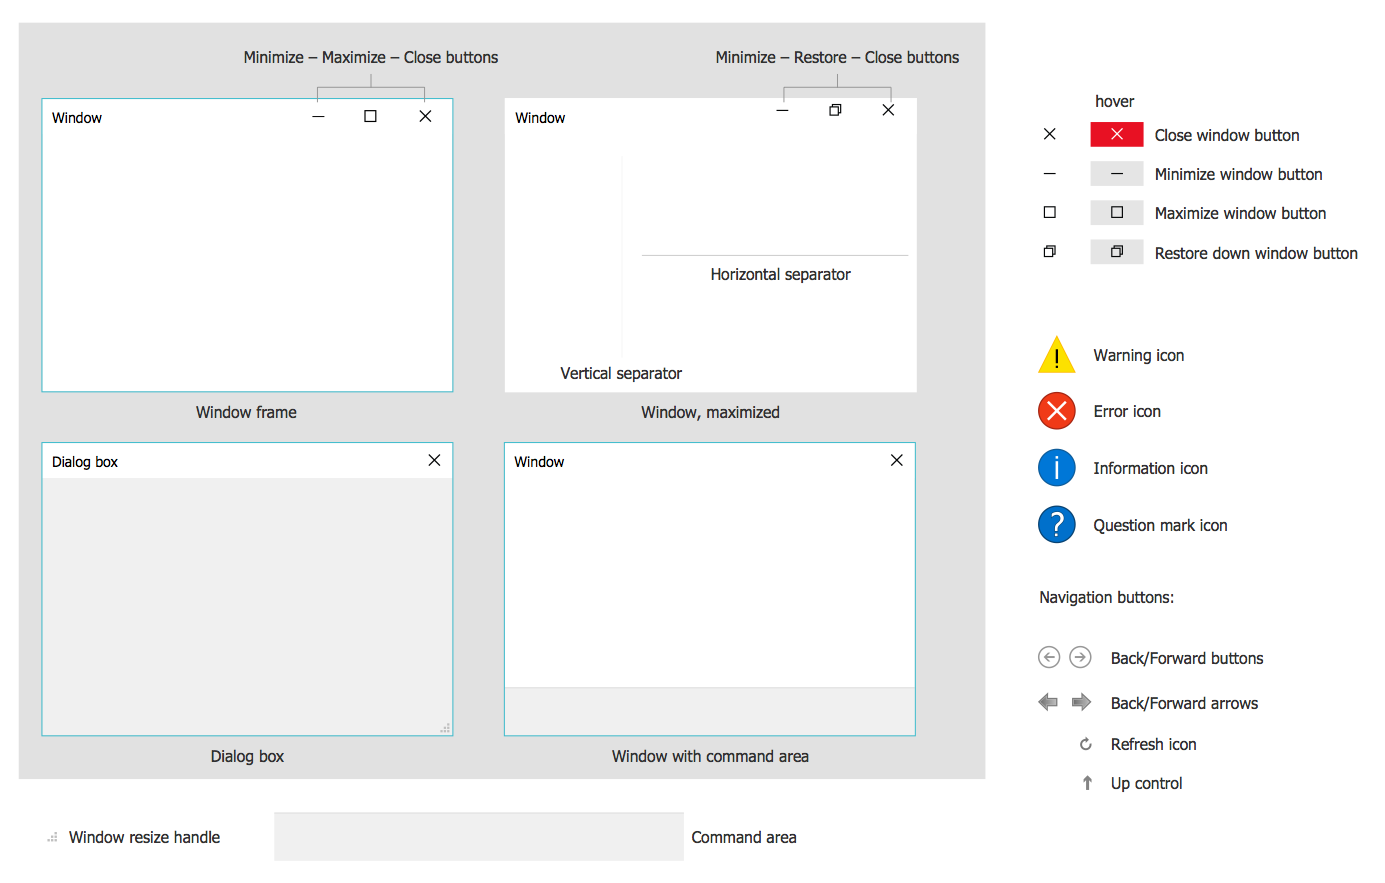Click the yellow Warning icon

pos(1056,355)
